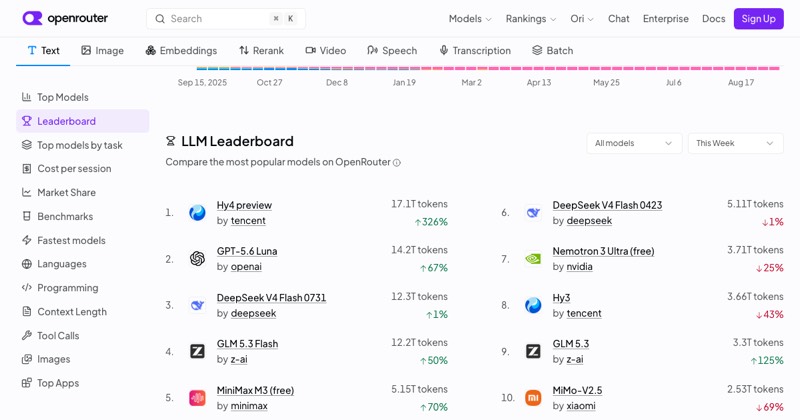Click the MiniMax logo beside MiniMax M3
The height and width of the screenshot is (420, 800).
197,398
